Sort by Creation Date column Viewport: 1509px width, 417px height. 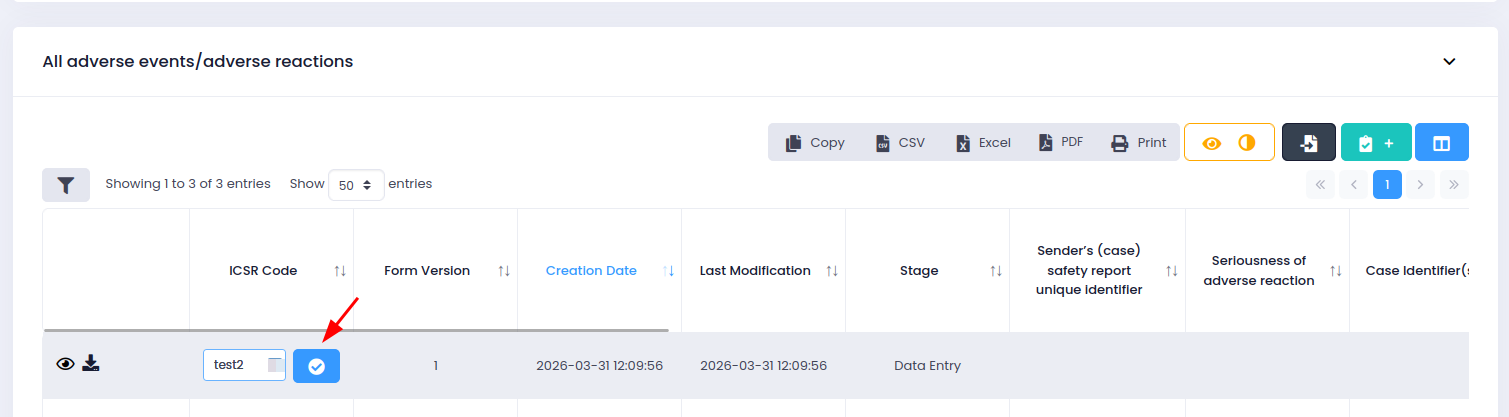(x=591, y=271)
